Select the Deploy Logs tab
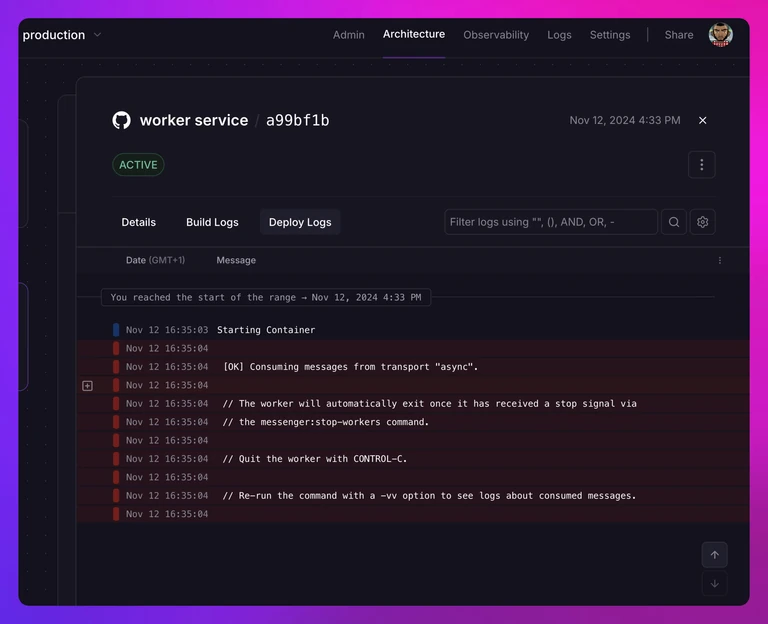This screenshot has width=768, height=624. tap(300, 222)
